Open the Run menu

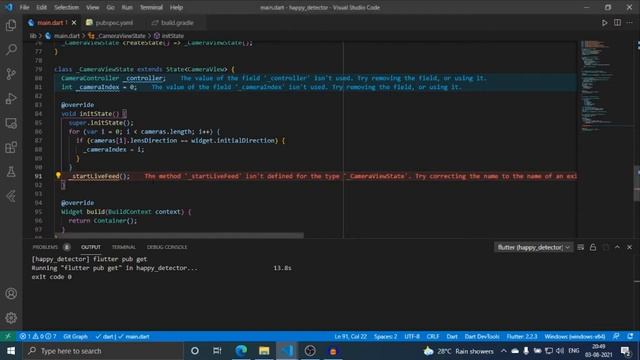(127, 7)
